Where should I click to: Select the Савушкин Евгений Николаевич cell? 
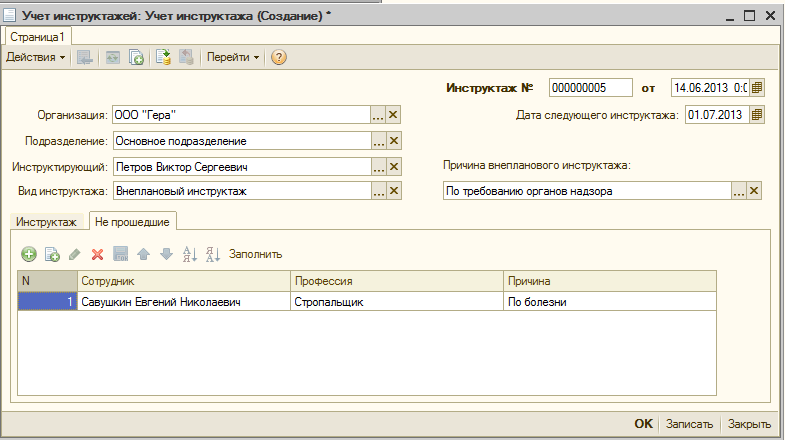184,302
